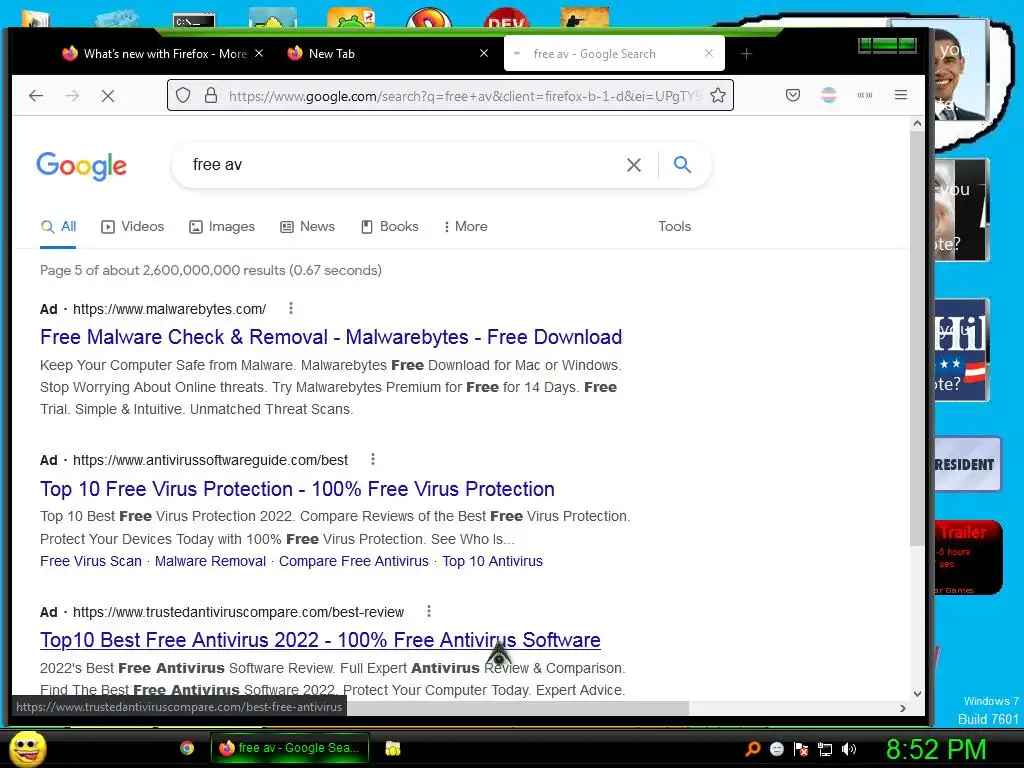Close the What's new with Firefox tab
1024x768 pixels.
259,54
